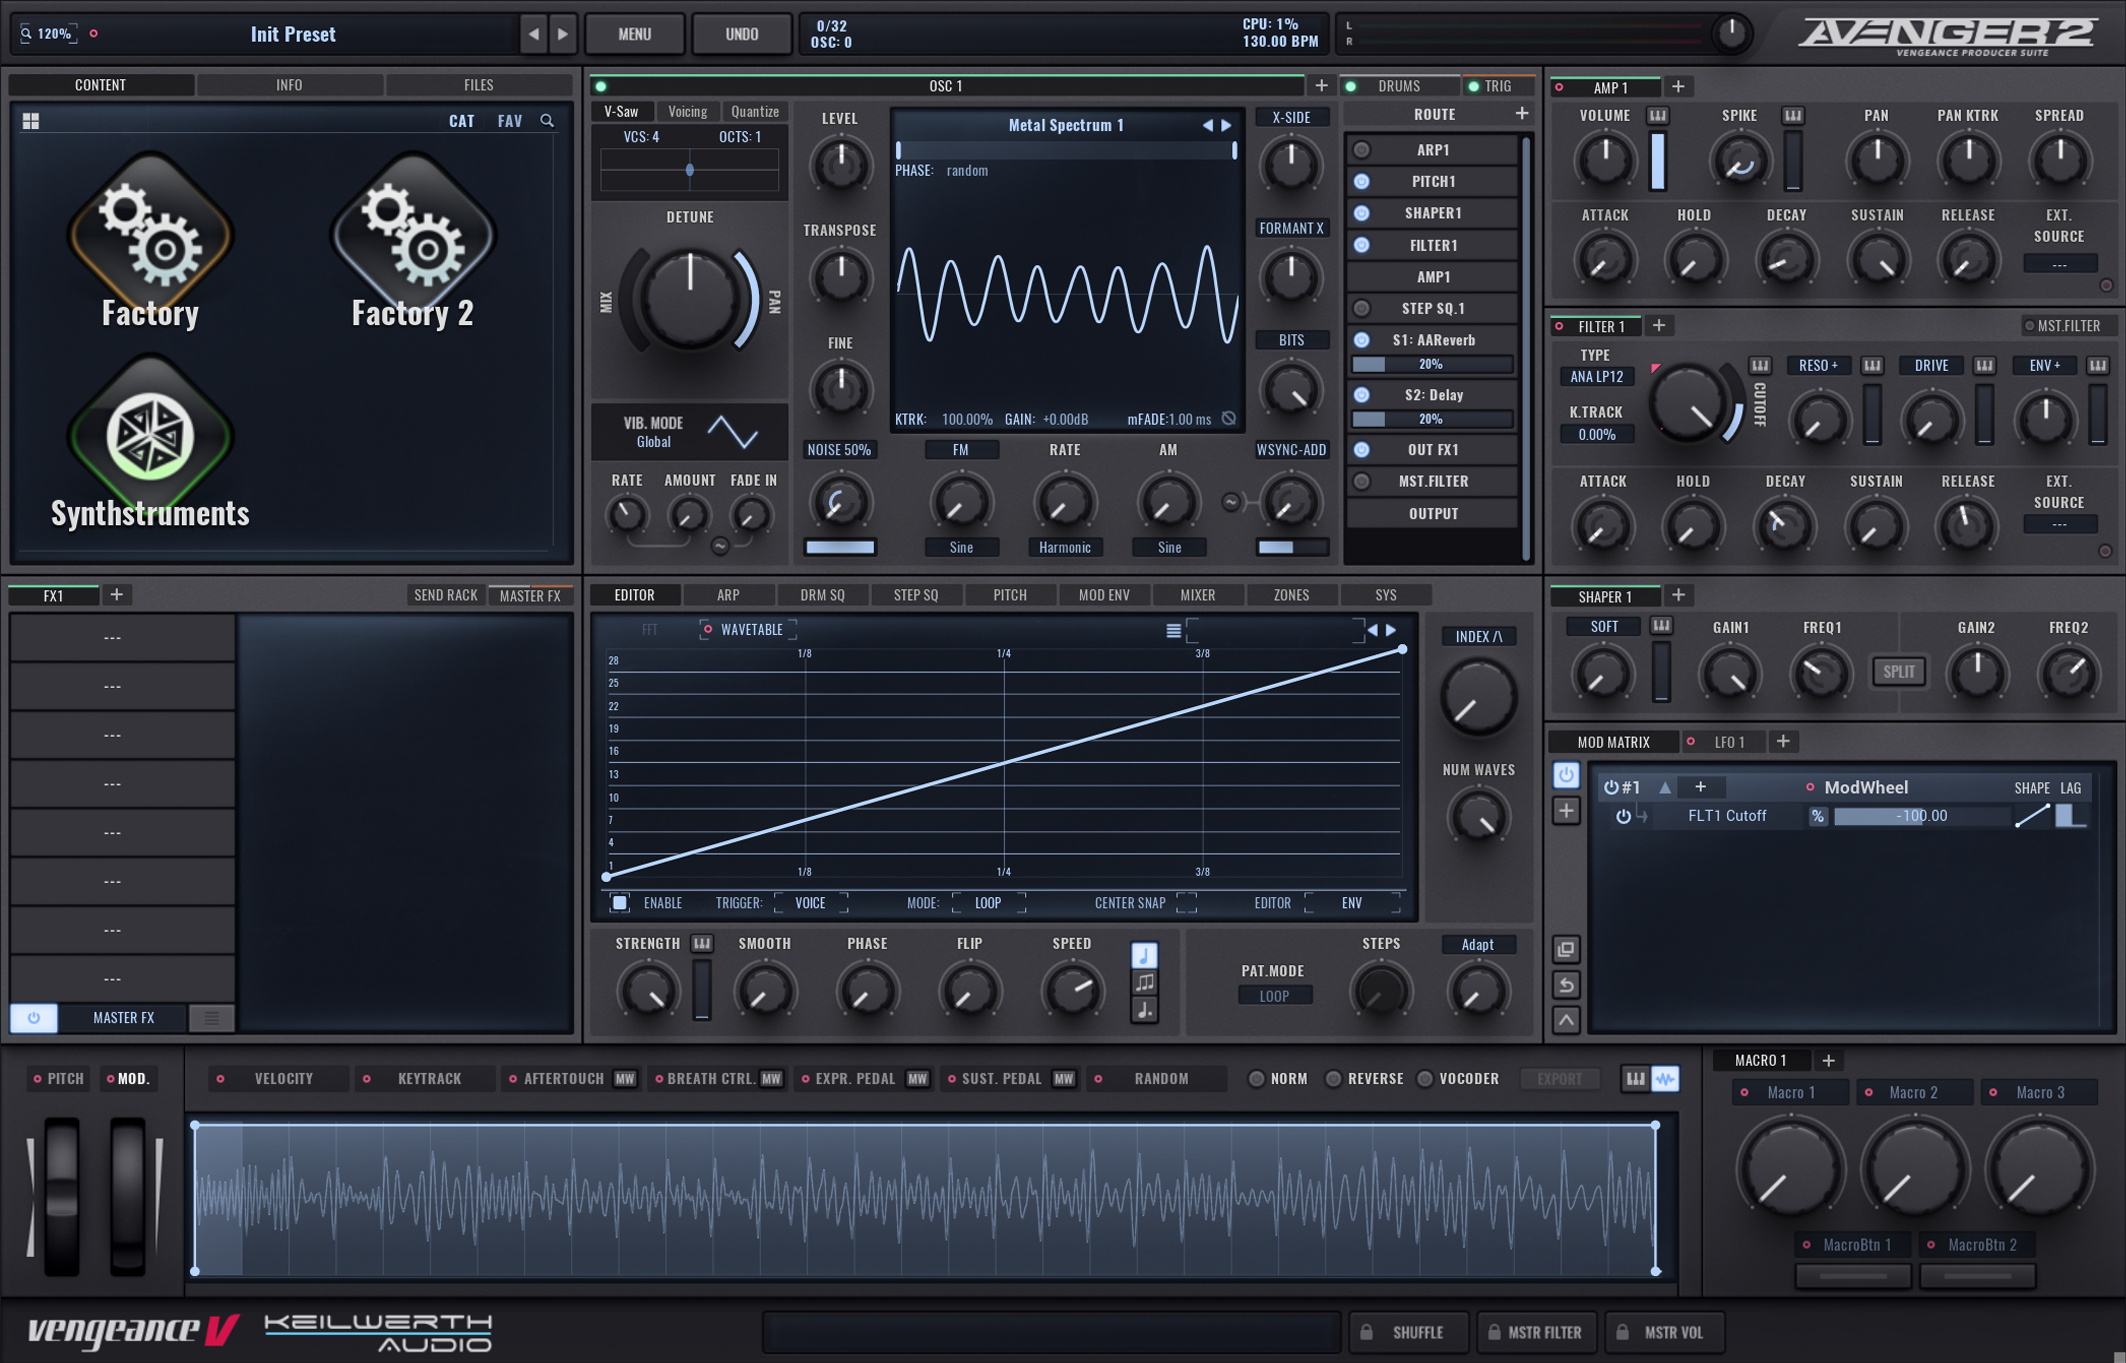
Task: Open the content search magnifier
Action: (547, 121)
